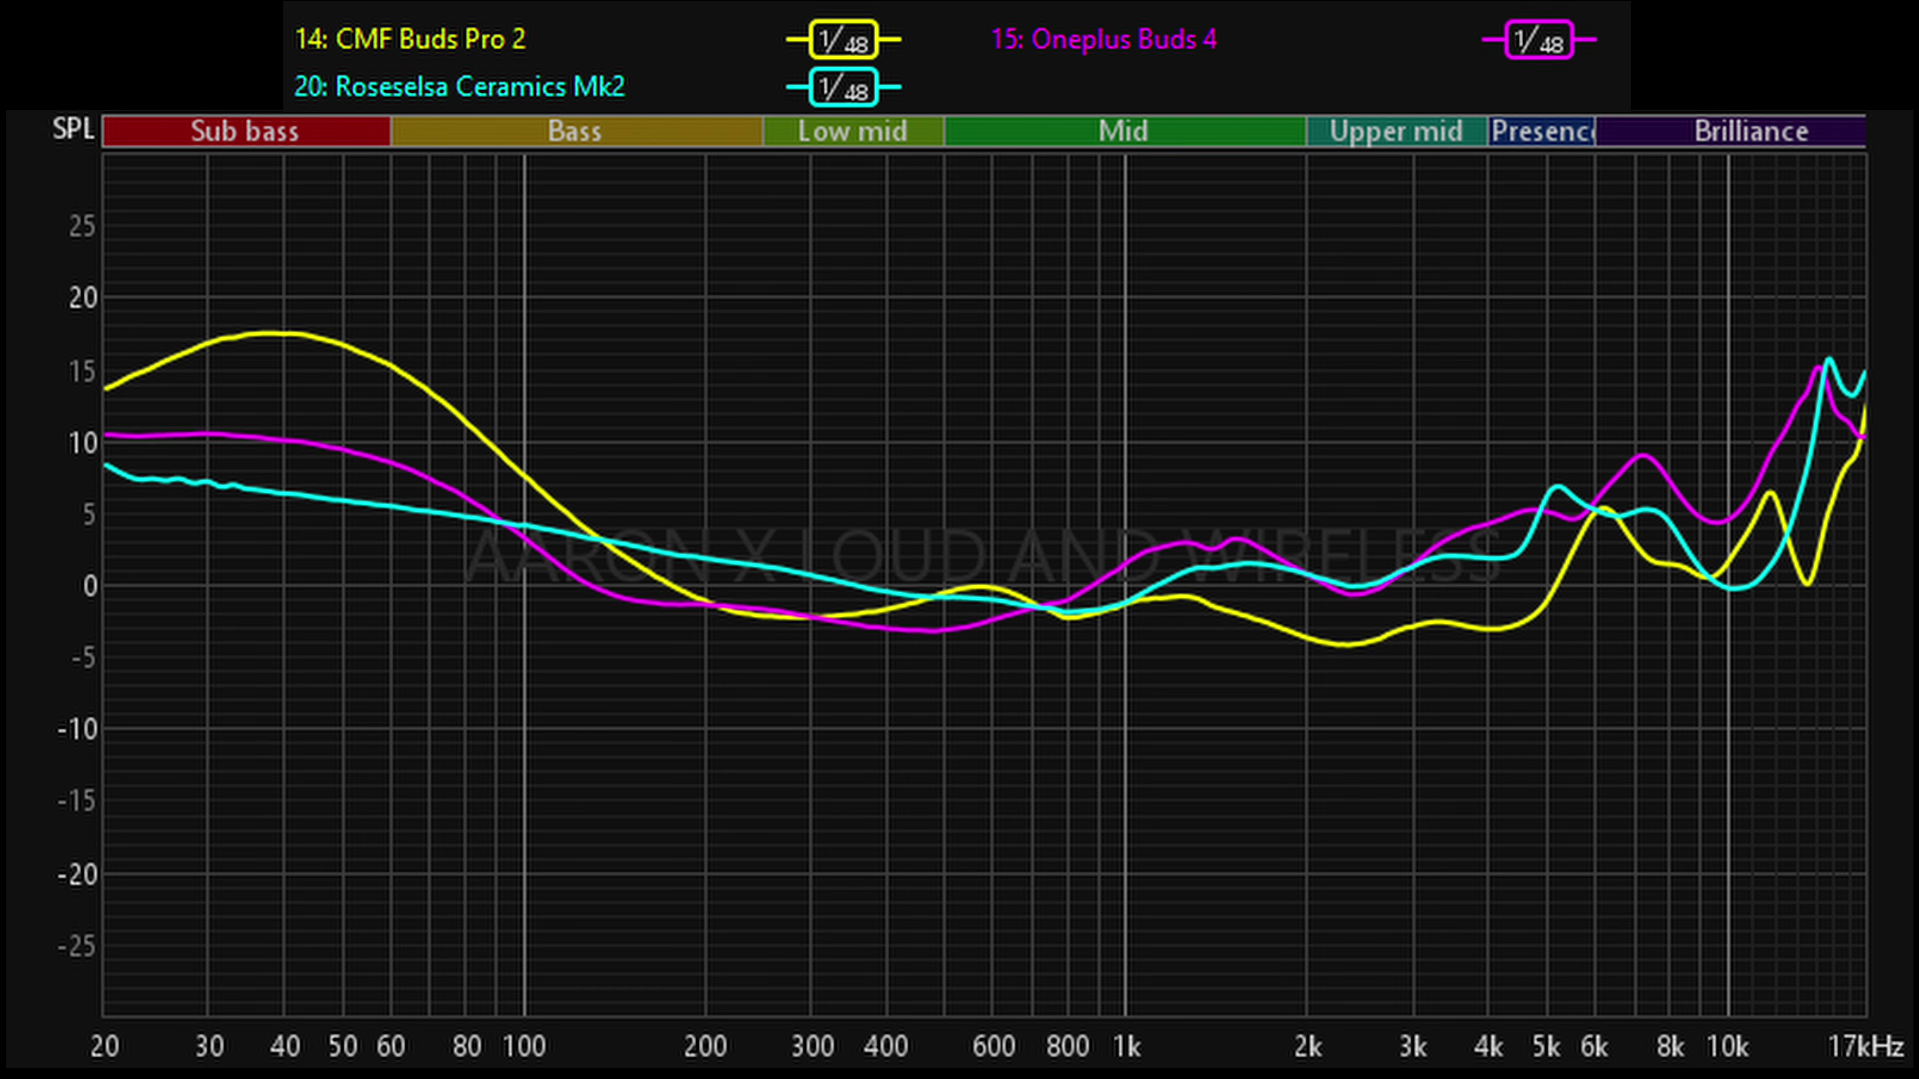Click the CMF Buds Pro 2 legend label

(x=410, y=40)
